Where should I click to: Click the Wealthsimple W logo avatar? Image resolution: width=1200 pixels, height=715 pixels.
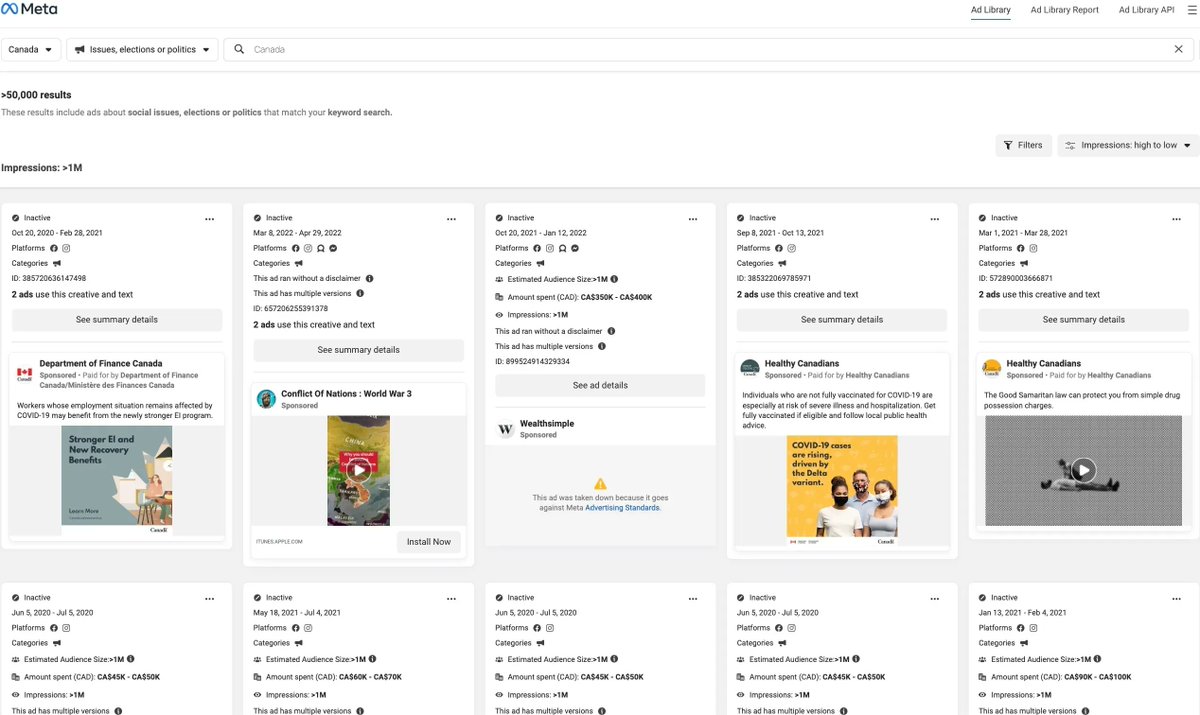[x=506, y=429]
